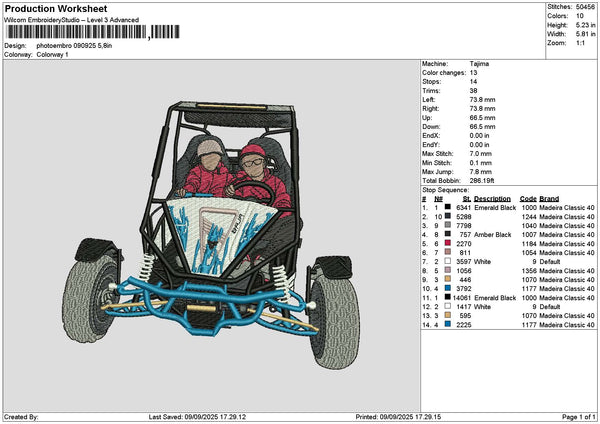Click the design name photoembro 090925 5,8in

pos(74,46)
